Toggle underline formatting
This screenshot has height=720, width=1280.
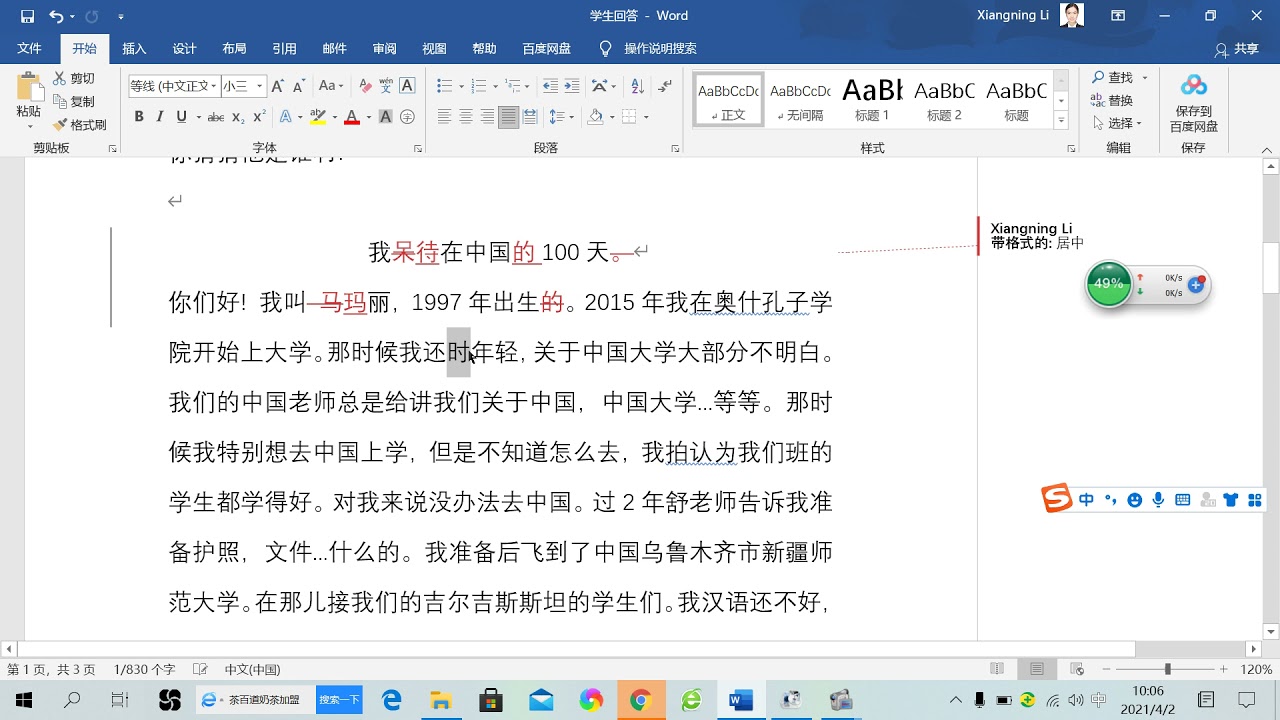(x=181, y=117)
